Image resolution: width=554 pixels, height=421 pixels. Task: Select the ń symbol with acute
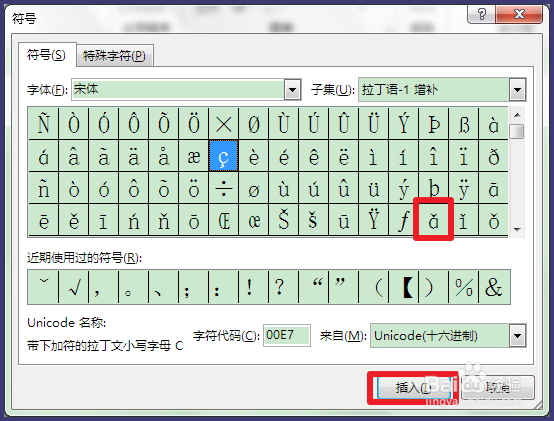tap(134, 220)
